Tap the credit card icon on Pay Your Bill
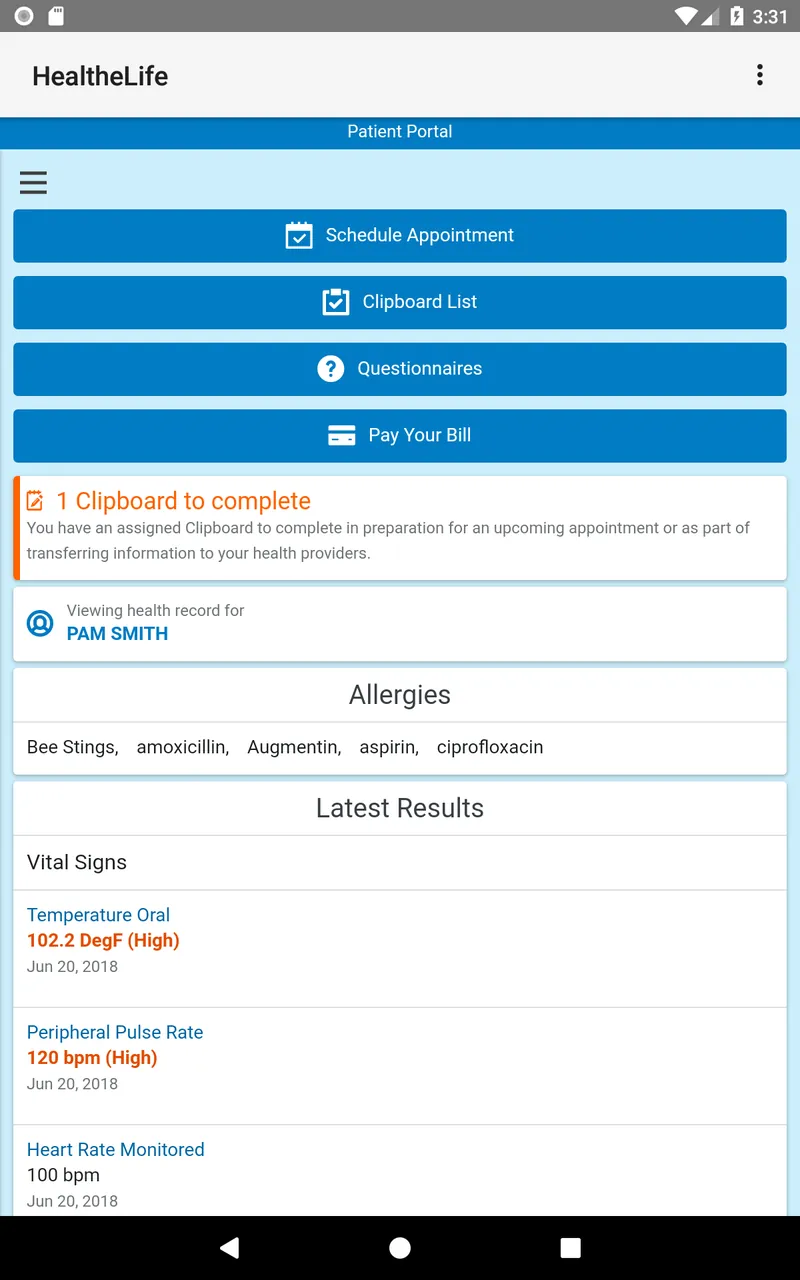 click(341, 435)
